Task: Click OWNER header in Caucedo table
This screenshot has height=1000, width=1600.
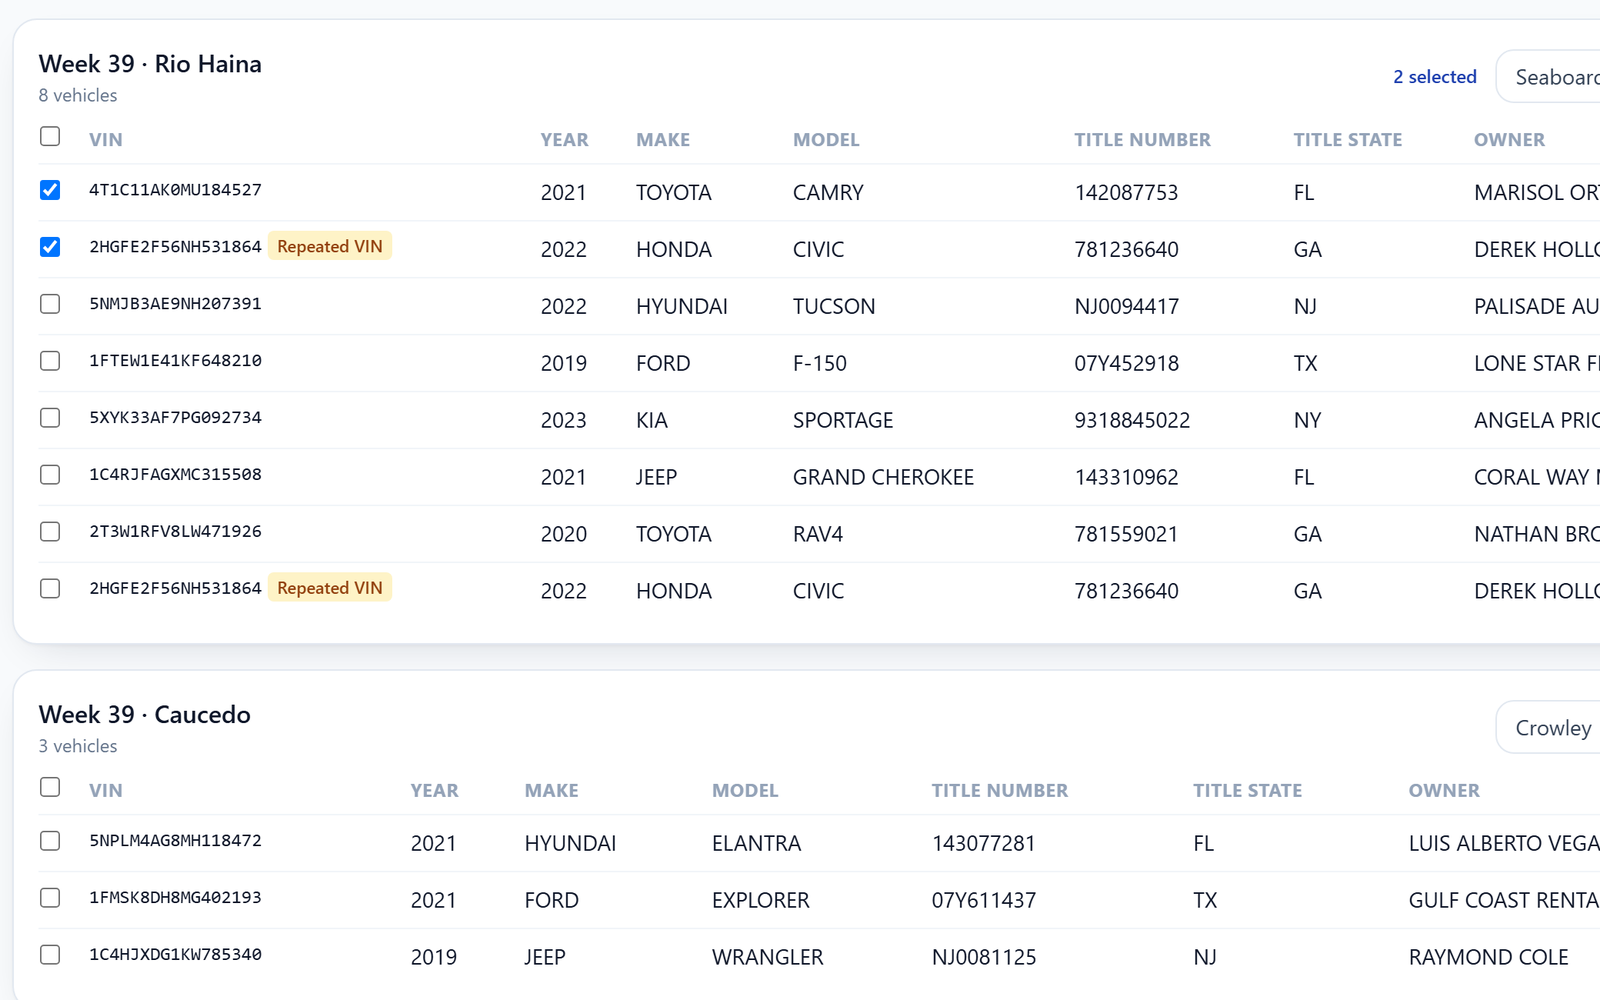Action: coord(1444,791)
